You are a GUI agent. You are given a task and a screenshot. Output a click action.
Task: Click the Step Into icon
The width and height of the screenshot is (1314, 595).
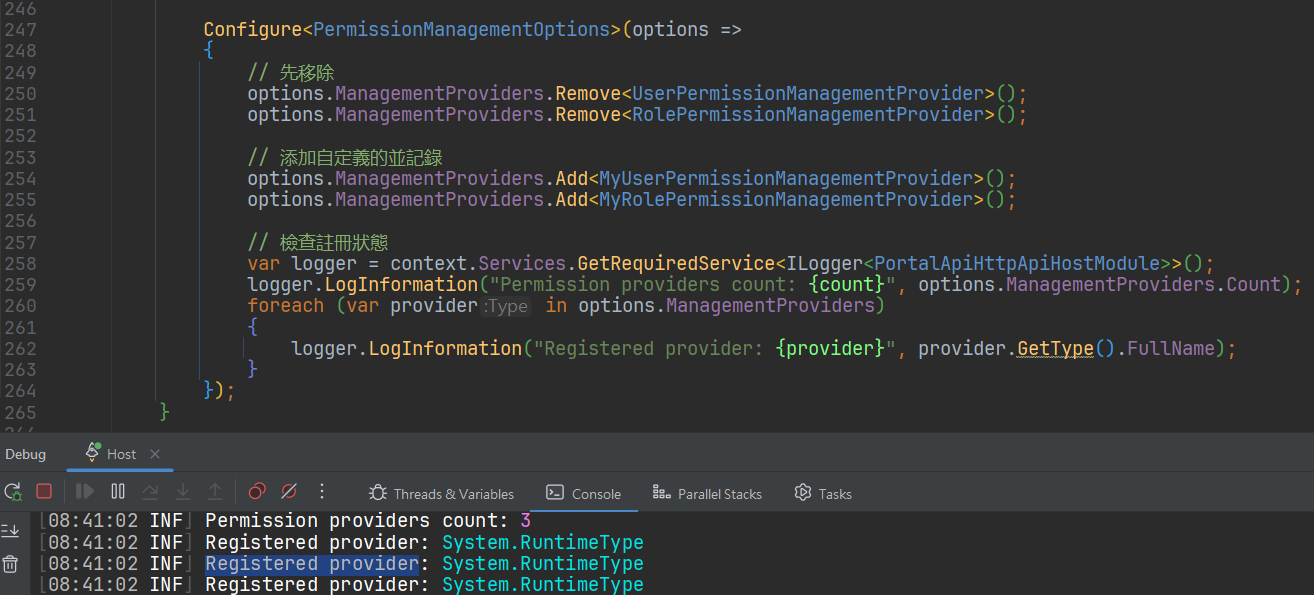pyautogui.click(x=183, y=491)
